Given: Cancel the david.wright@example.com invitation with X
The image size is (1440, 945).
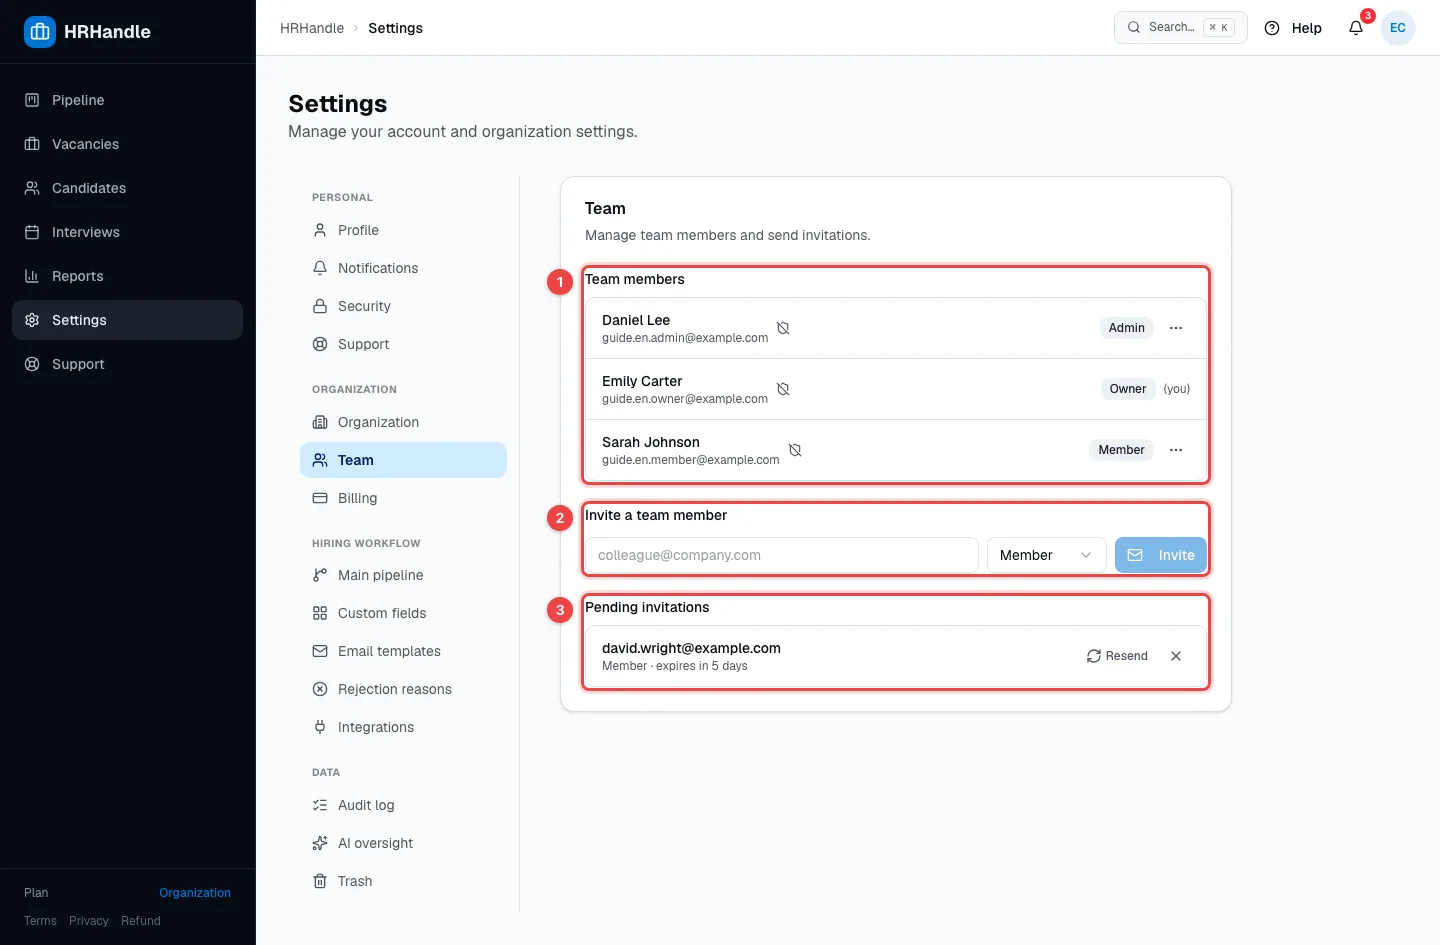Looking at the screenshot, I should pyautogui.click(x=1176, y=656).
